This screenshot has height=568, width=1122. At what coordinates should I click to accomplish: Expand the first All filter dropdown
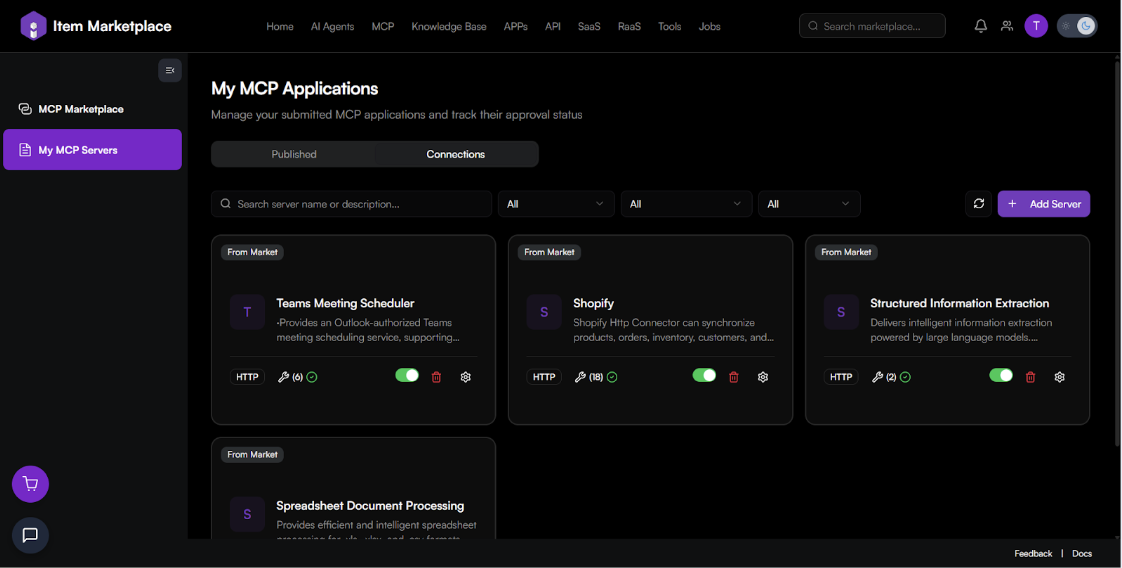tap(556, 204)
